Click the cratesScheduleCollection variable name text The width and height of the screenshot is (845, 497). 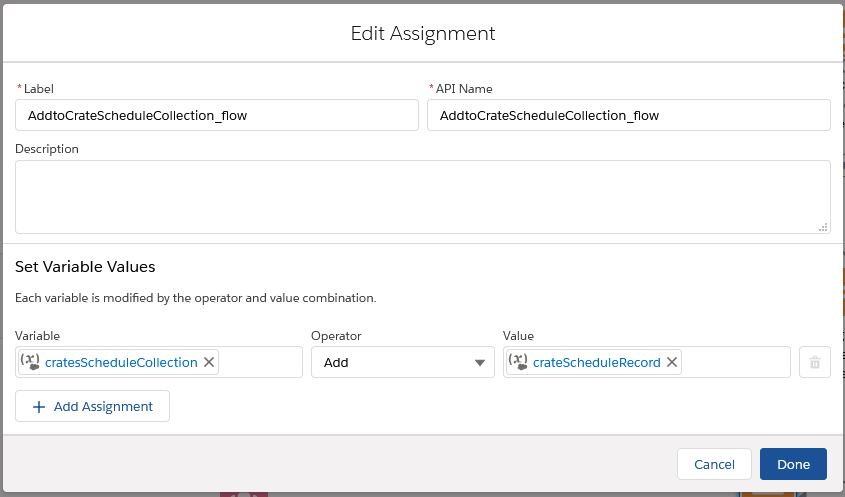(x=121, y=362)
